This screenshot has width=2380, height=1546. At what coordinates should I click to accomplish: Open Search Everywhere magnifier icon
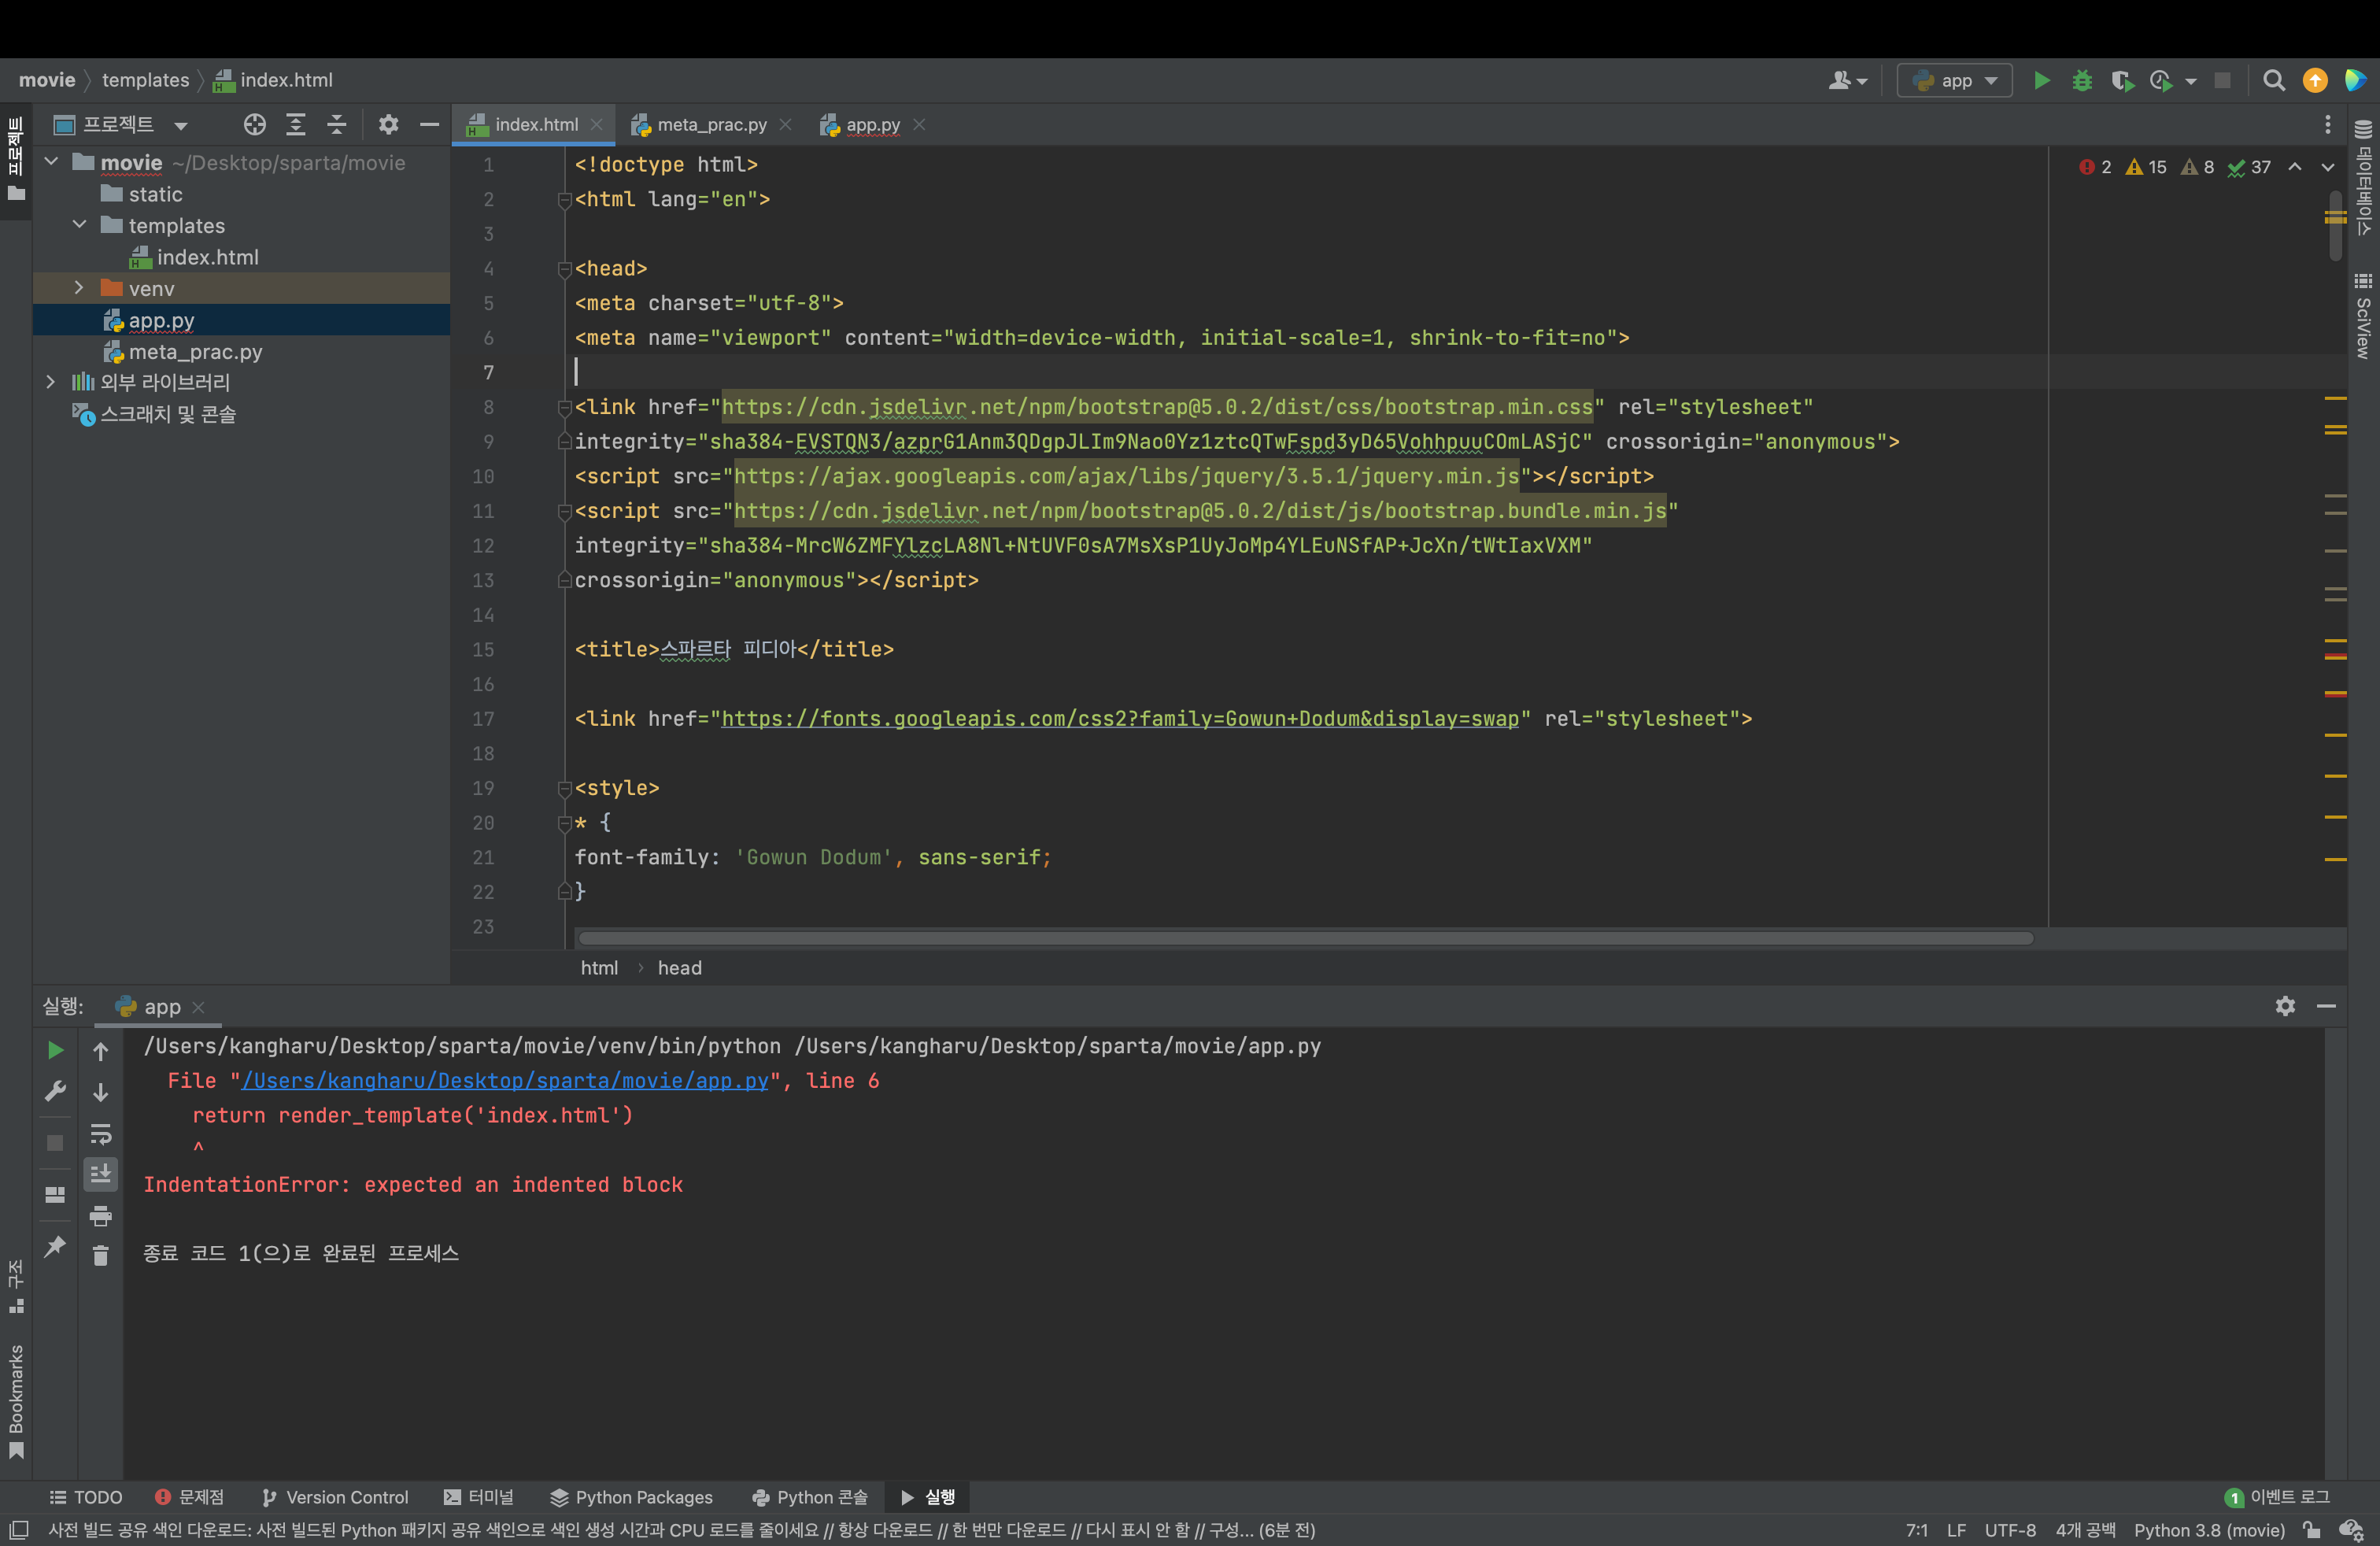[2274, 80]
